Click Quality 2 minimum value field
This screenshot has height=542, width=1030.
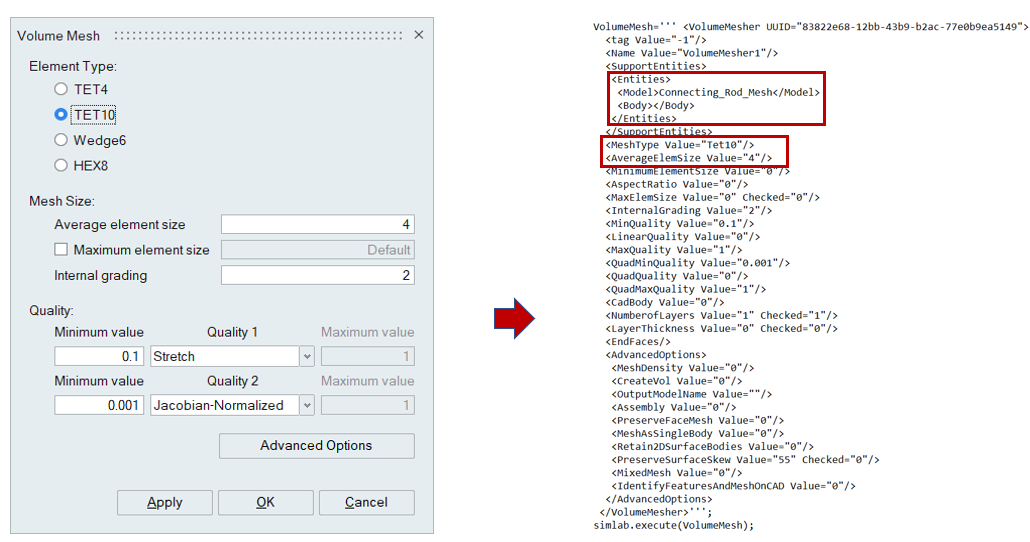click(99, 405)
